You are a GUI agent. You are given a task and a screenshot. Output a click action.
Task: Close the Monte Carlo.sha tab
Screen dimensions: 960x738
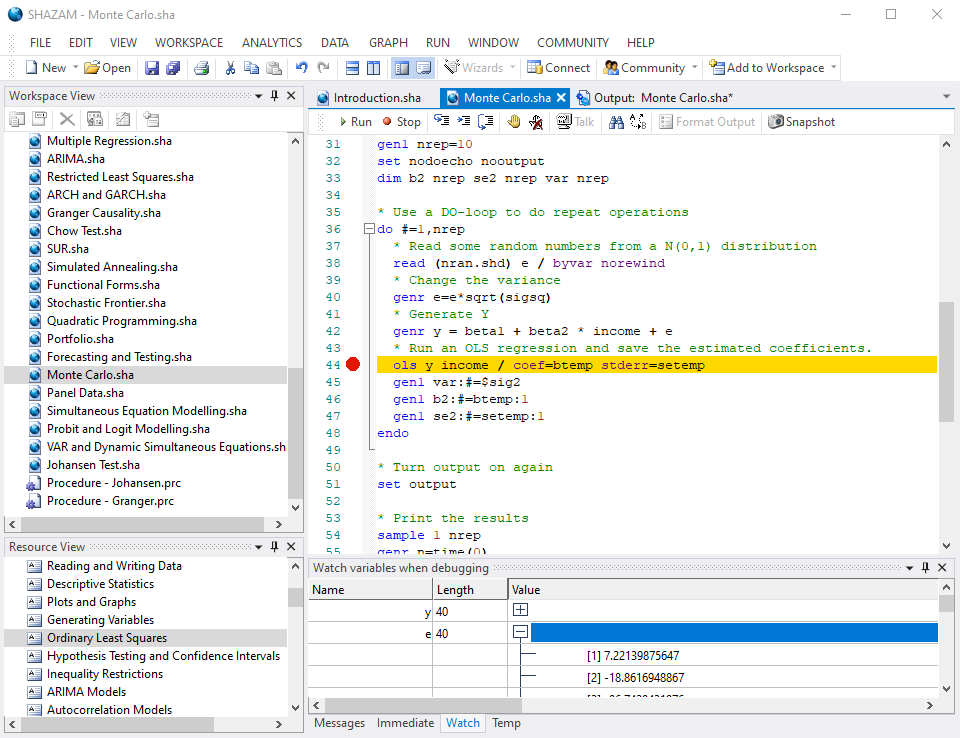[561, 98]
